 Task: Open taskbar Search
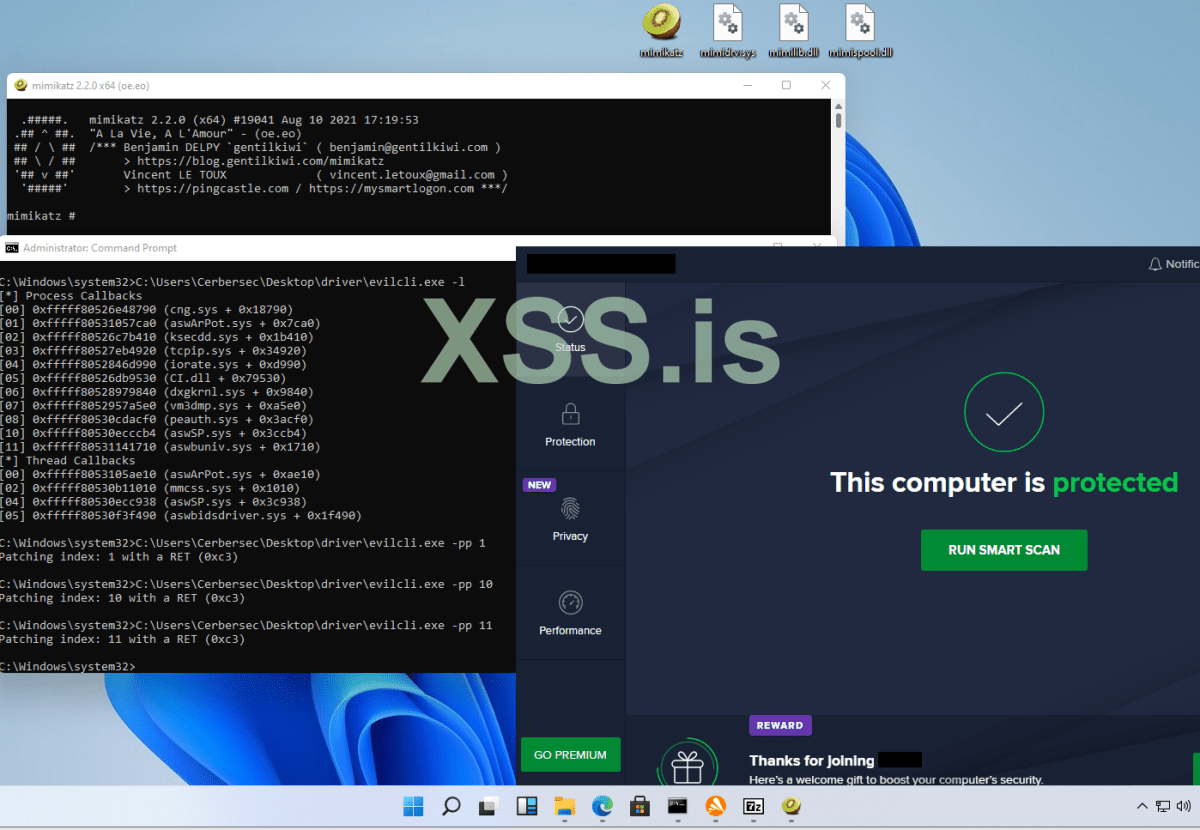coord(451,806)
